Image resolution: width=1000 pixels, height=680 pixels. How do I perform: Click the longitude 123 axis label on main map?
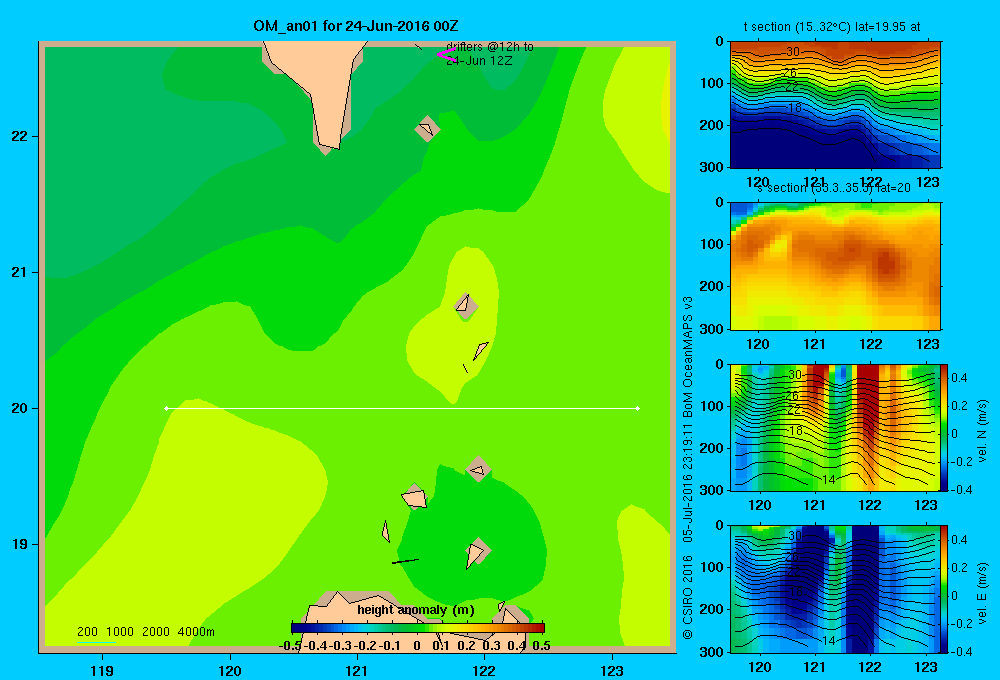[x=612, y=670]
